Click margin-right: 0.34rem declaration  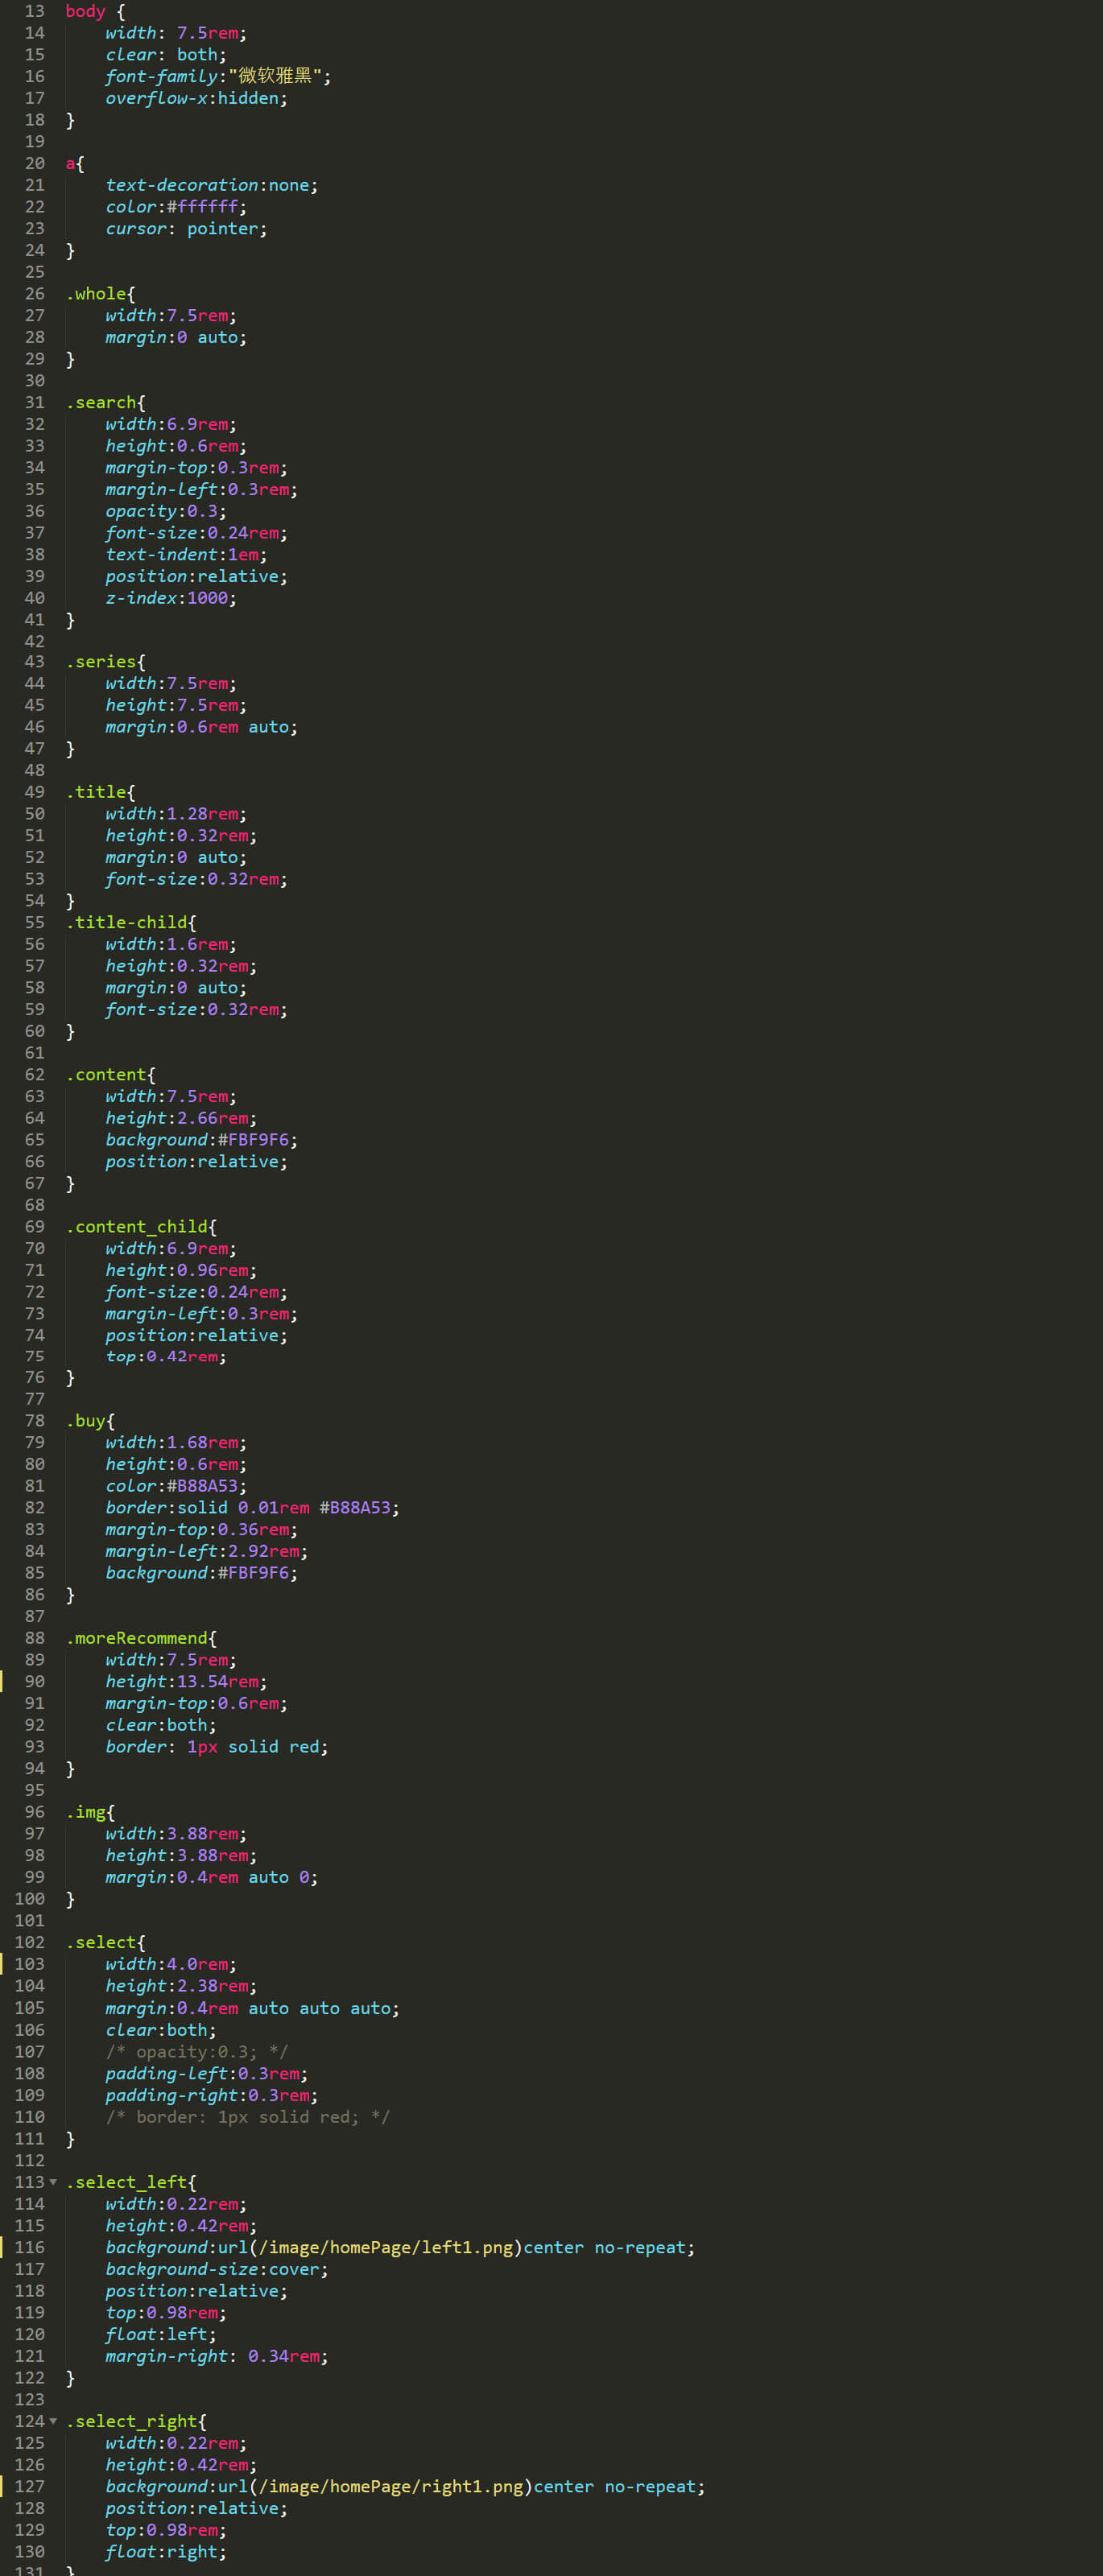[217, 2356]
